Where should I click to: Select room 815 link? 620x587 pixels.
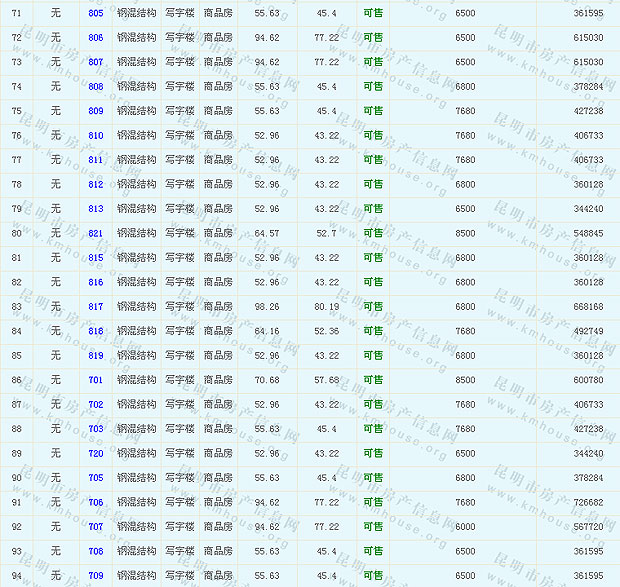(x=96, y=257)
